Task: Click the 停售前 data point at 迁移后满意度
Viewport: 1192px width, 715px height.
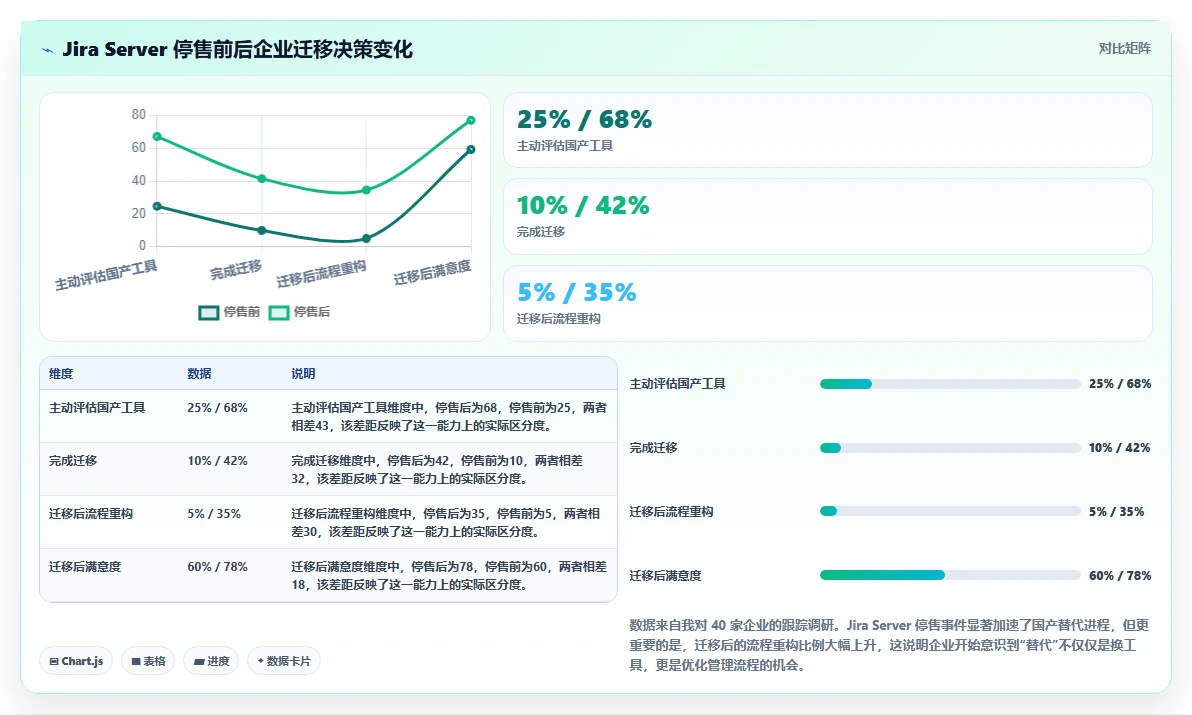Action: 471,150
